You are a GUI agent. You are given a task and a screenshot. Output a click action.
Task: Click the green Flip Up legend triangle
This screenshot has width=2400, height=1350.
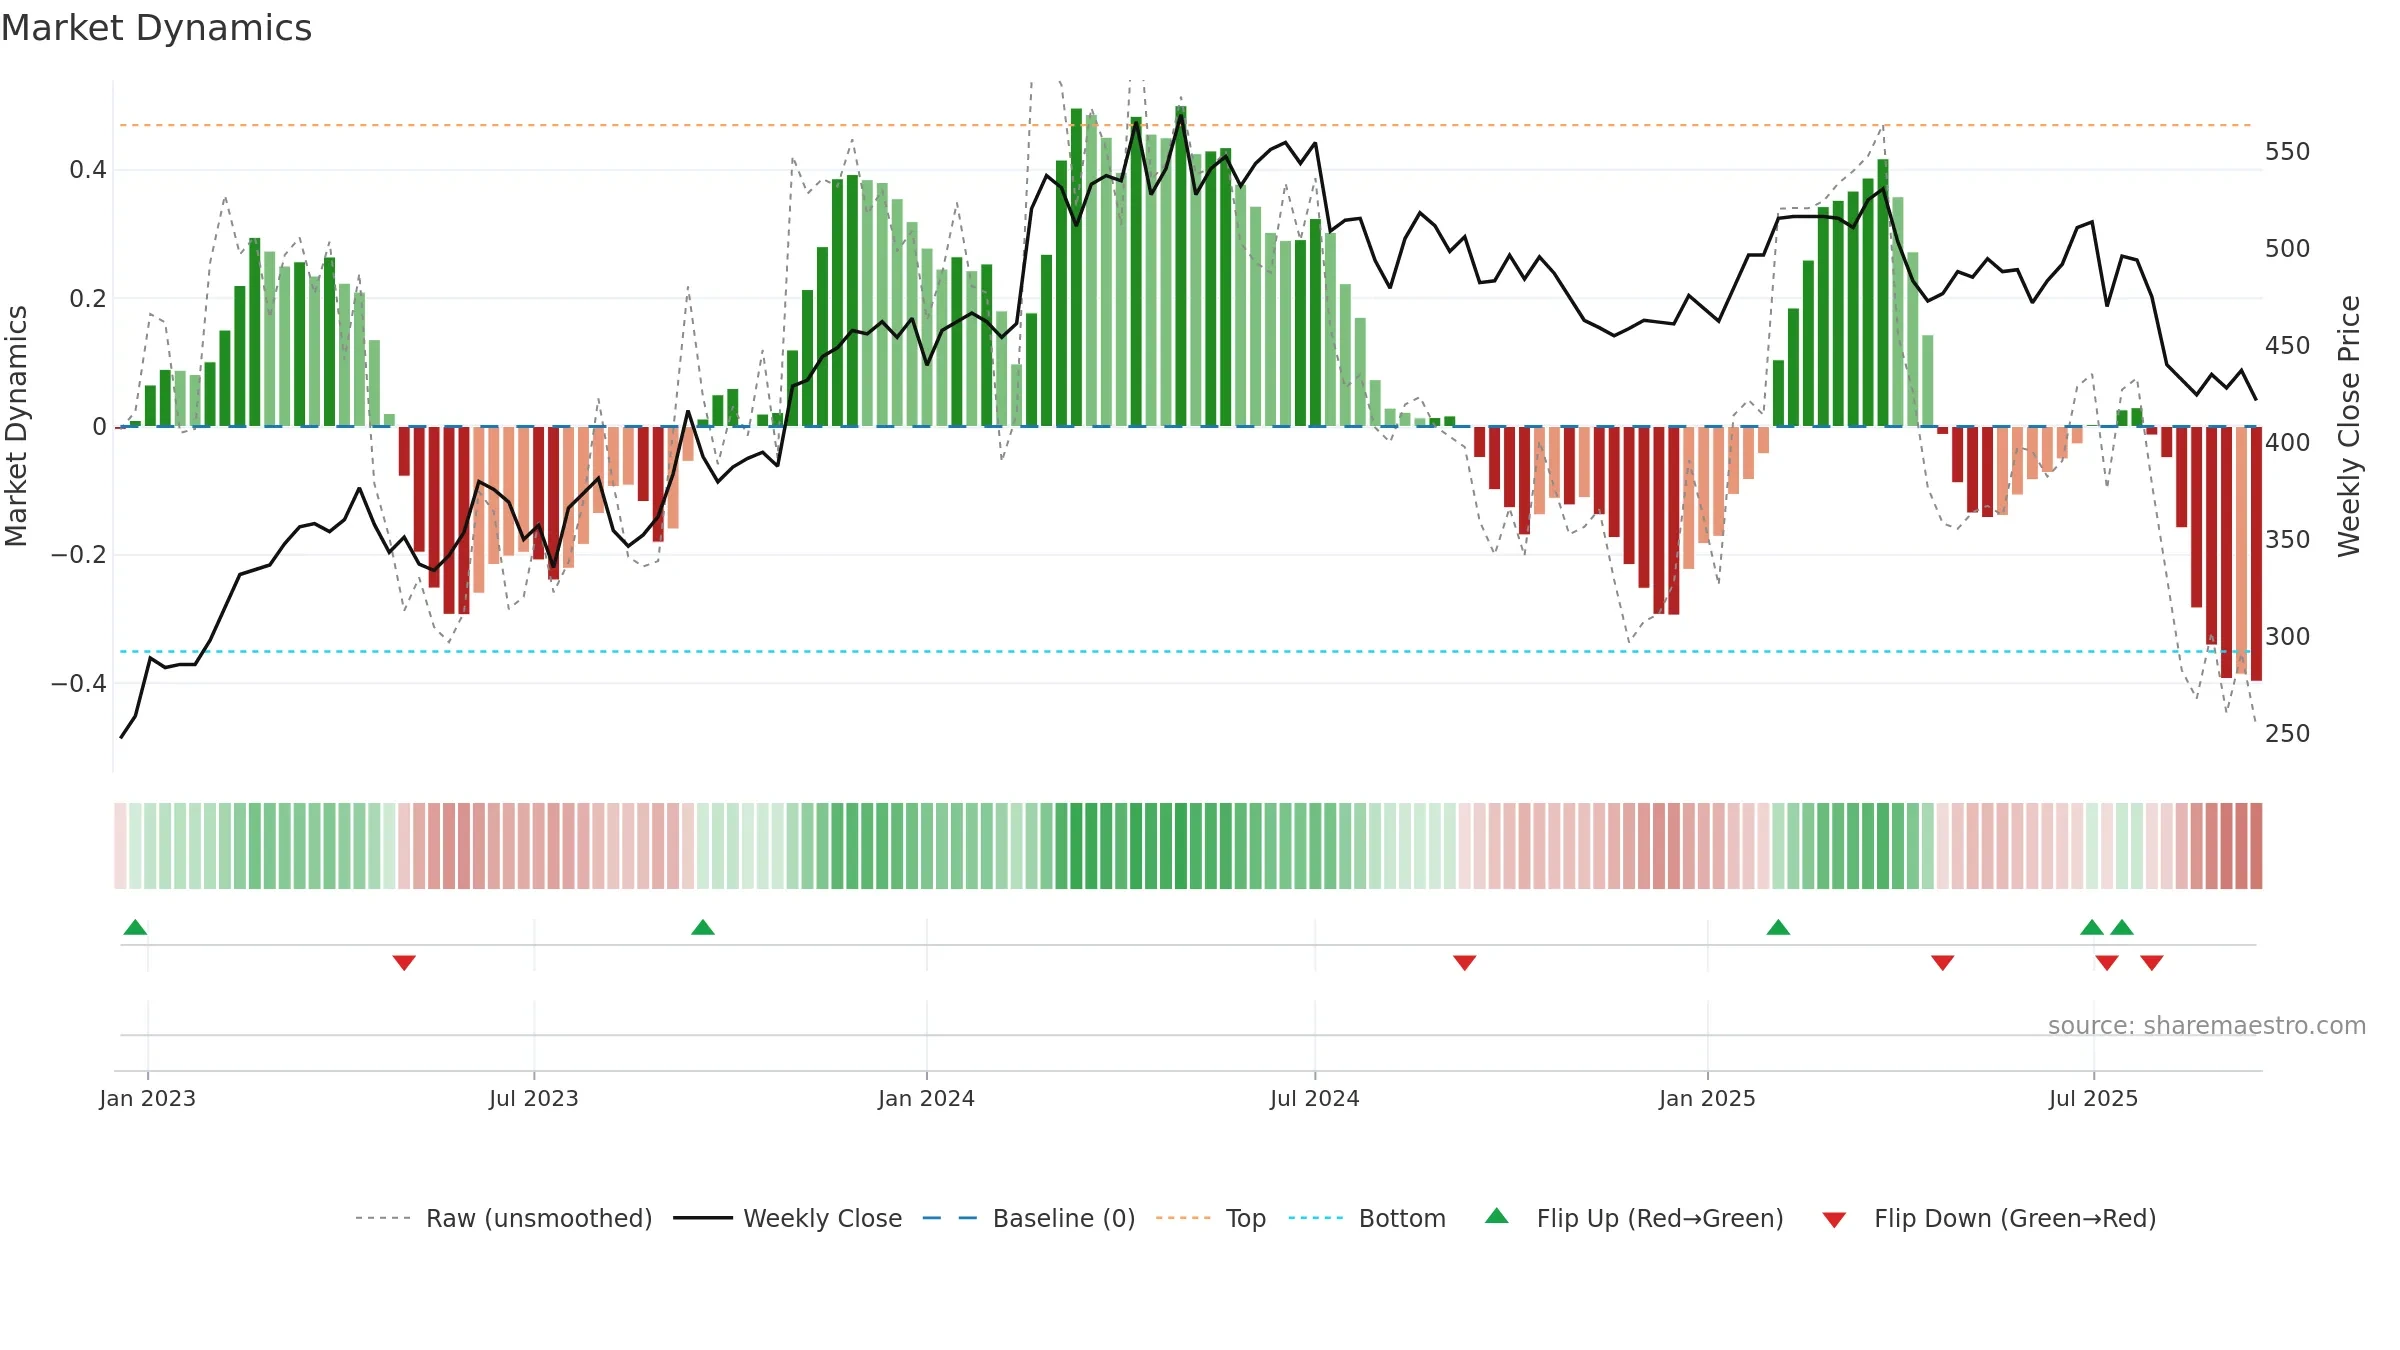pos(1497,1216)
